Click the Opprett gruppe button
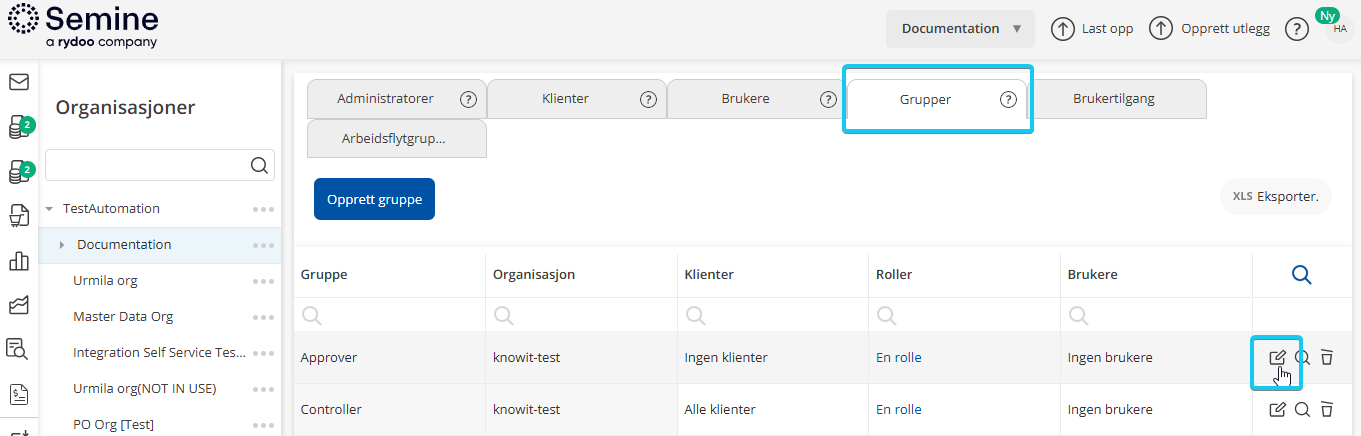Image resolution: width=1361 pixels, height=436 pixels. (x=374, y=199)
